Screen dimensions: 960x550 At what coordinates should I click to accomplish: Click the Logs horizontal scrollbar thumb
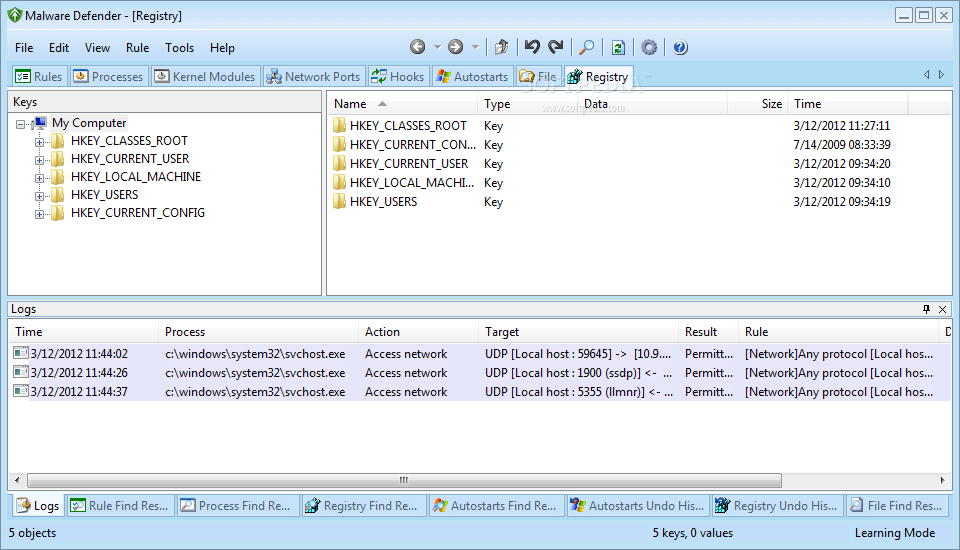pos(404,480)
